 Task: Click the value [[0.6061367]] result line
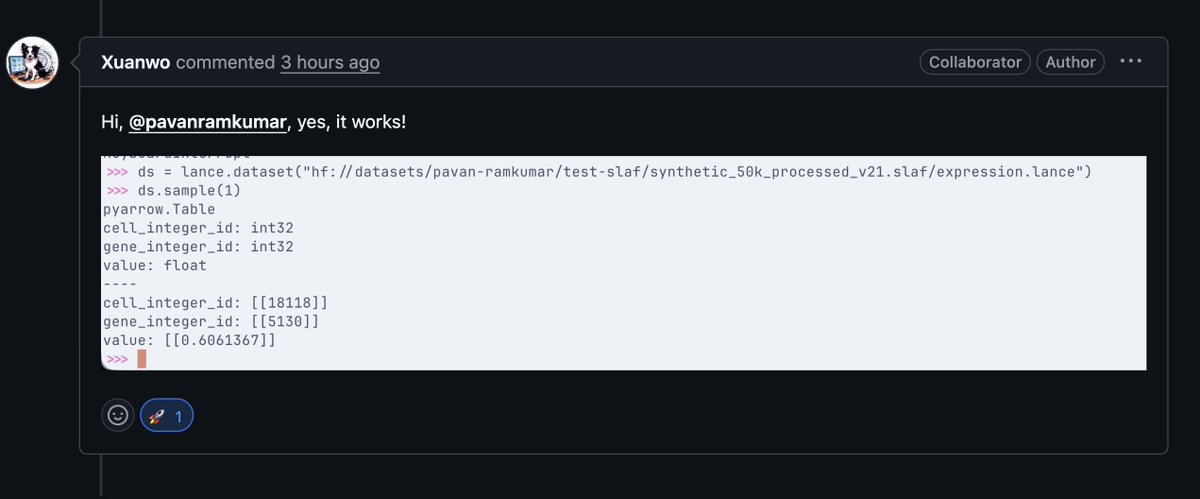pyautogui.click(x=189, y=341)
